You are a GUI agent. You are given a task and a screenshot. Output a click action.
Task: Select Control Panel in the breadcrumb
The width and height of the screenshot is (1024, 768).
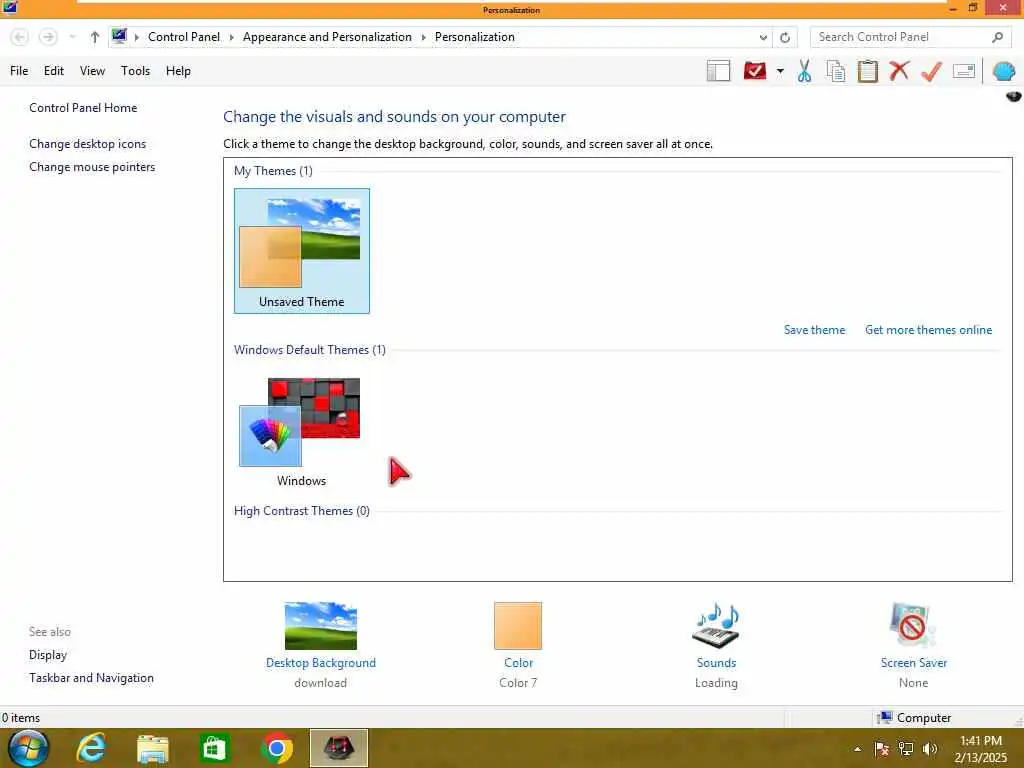[184, 37]
